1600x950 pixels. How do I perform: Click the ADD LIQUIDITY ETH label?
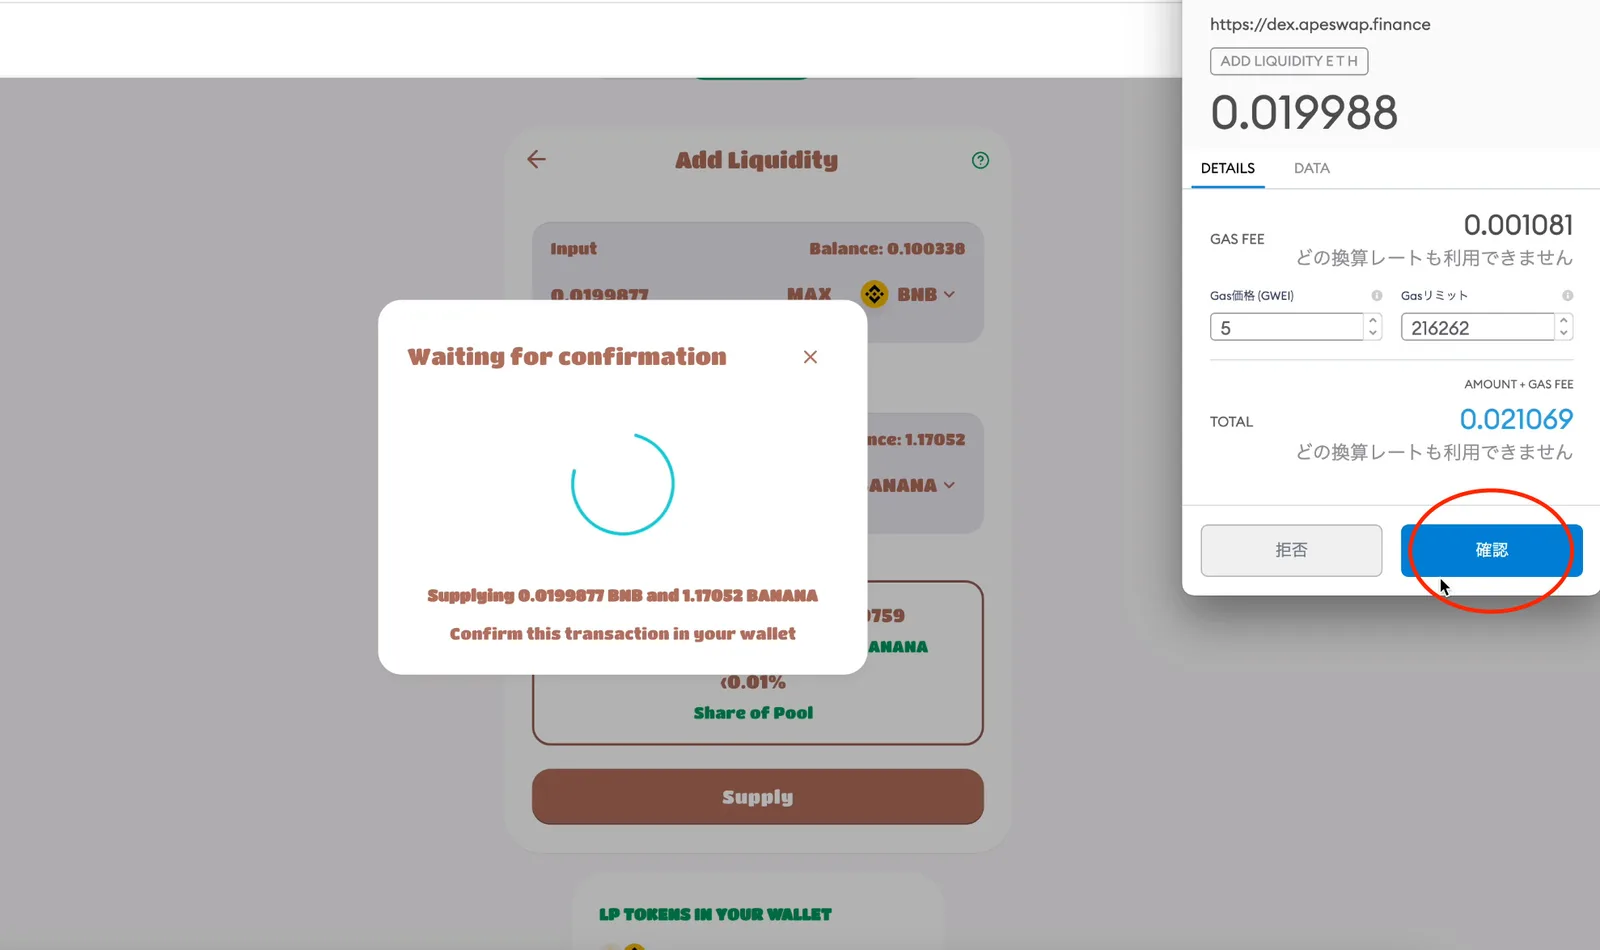[x=1289, y=61]
